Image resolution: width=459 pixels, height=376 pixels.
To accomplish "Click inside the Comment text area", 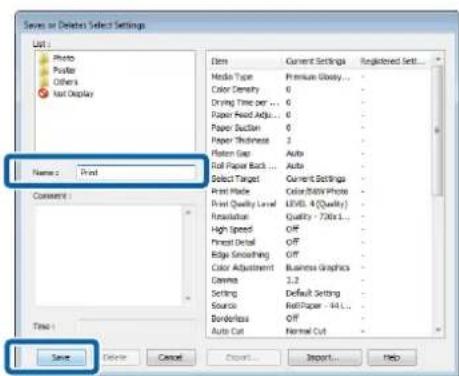I will [109, 256].
